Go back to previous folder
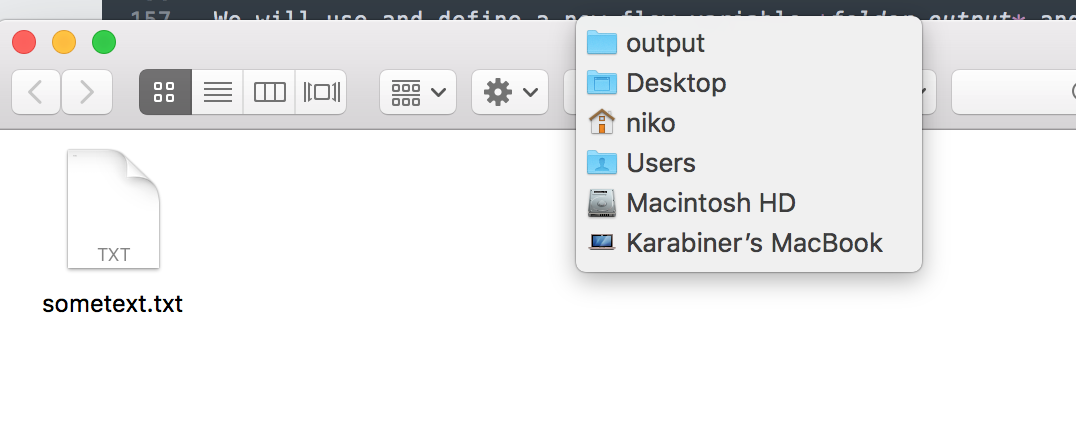Image resolution: width=1076 pixels, height=444 pixels. [x=36, y=93]
